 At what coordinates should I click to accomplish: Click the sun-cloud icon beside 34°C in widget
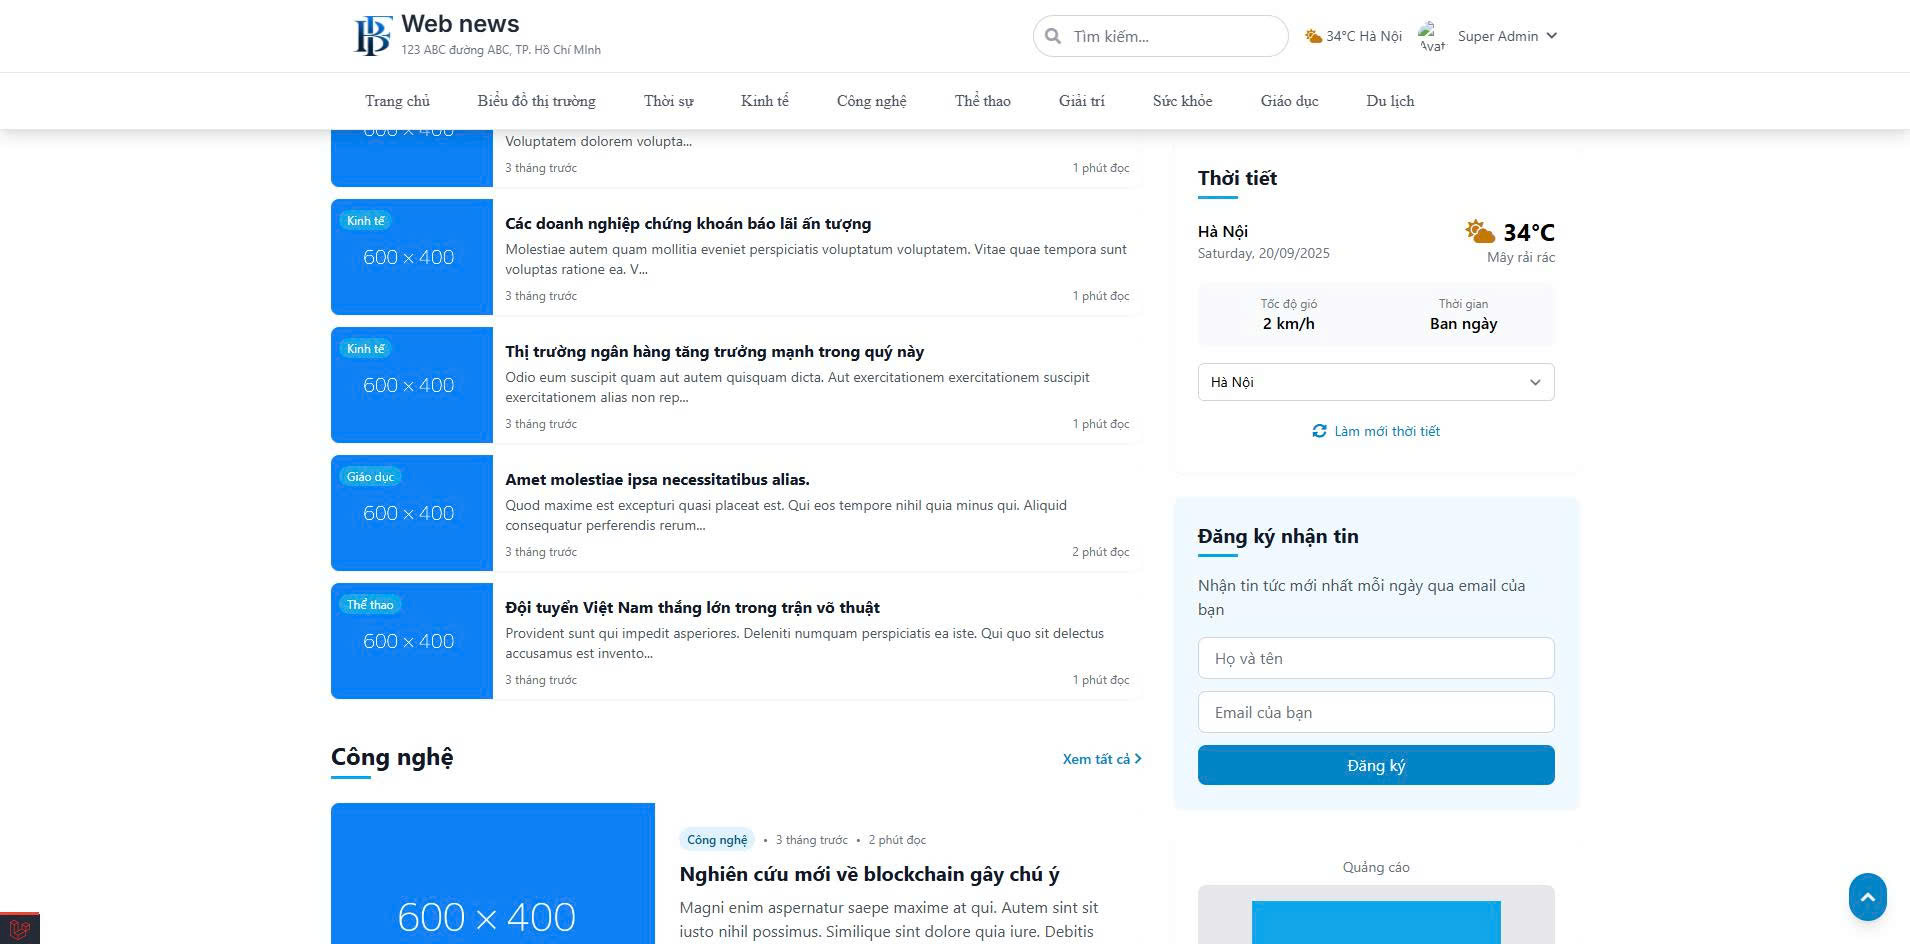click(x=1479, y=232)
